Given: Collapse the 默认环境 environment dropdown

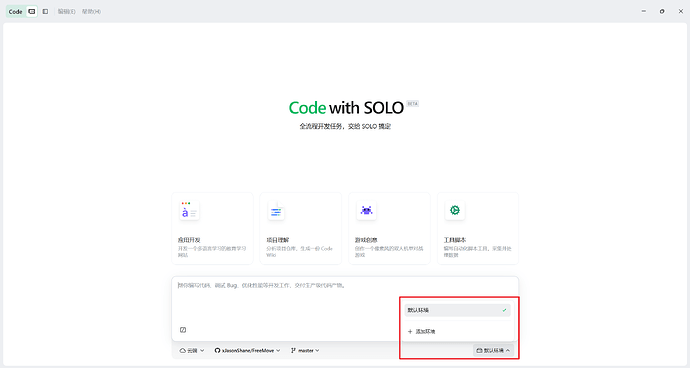Looking at the screenshot, I should pos(493,350).
